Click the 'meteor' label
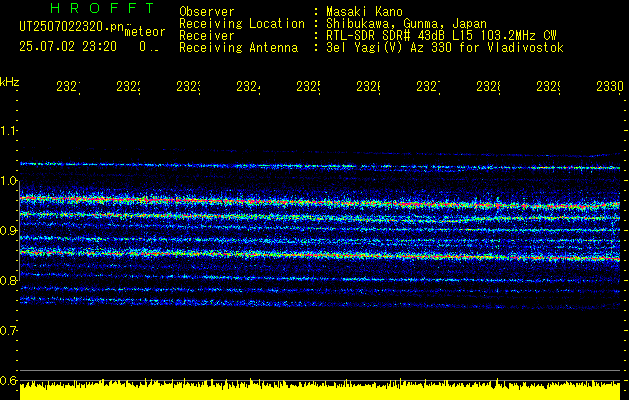Screen dimensions: 629x400 pyautogui.click(x=145, y=32)
